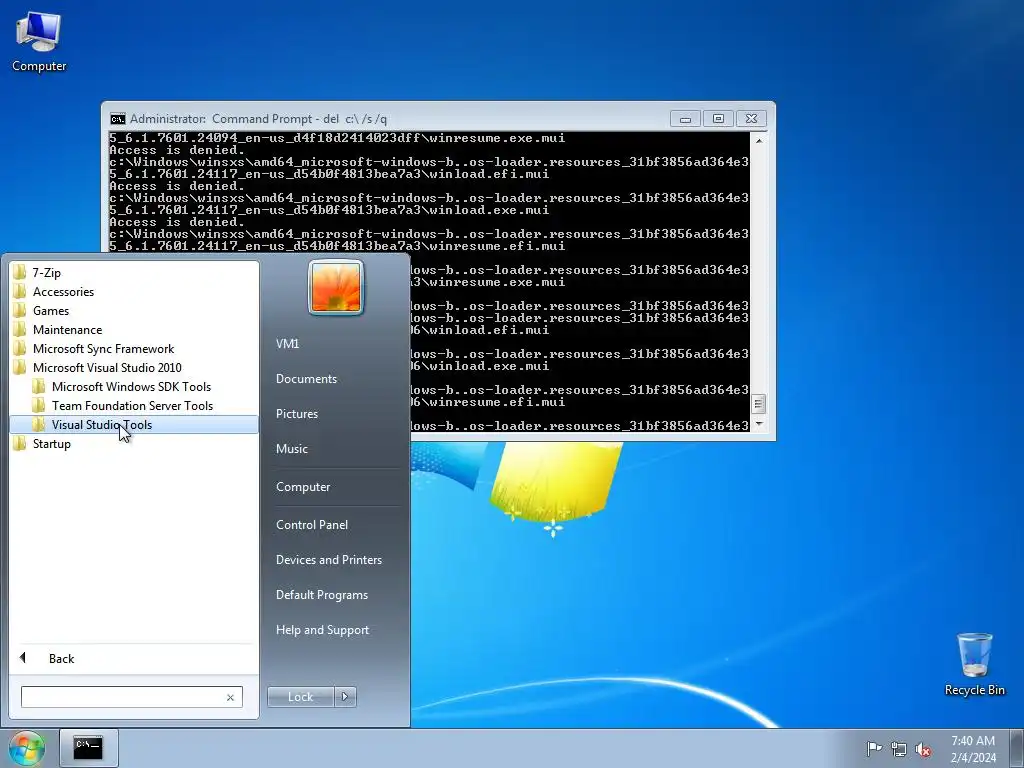
Task: Open Computer from the Start menu
Action: click(x=303, y=487)
